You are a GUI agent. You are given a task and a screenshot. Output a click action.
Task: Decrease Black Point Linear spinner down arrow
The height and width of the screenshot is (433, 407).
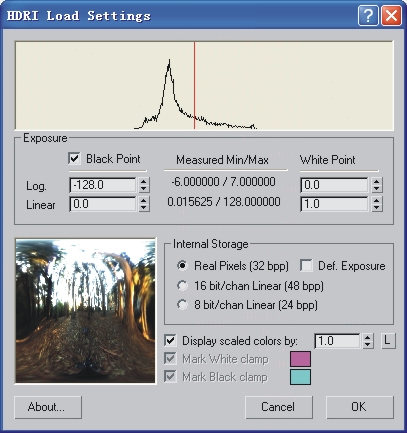[143, 207]
